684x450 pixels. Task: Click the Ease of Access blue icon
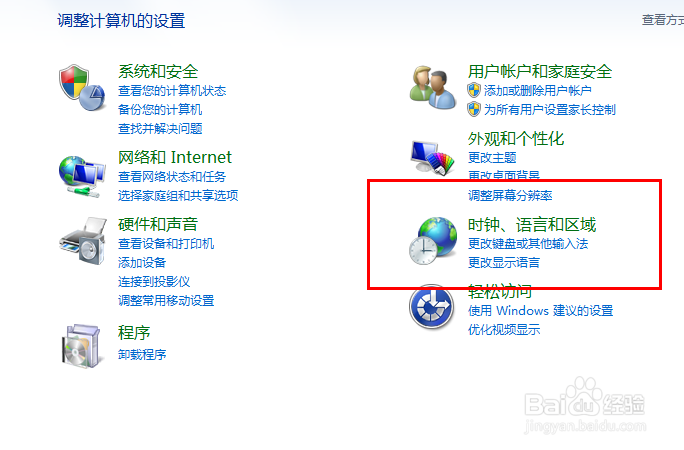pyautogui.click(x=432, y=307)
